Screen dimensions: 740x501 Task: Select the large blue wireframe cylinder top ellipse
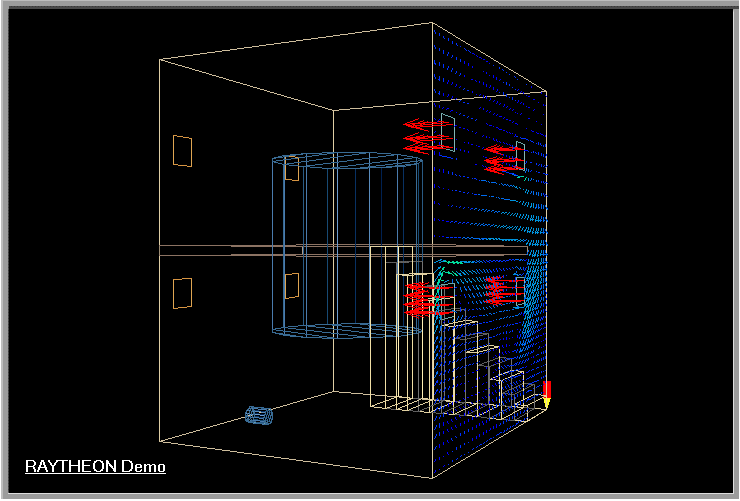347,161
